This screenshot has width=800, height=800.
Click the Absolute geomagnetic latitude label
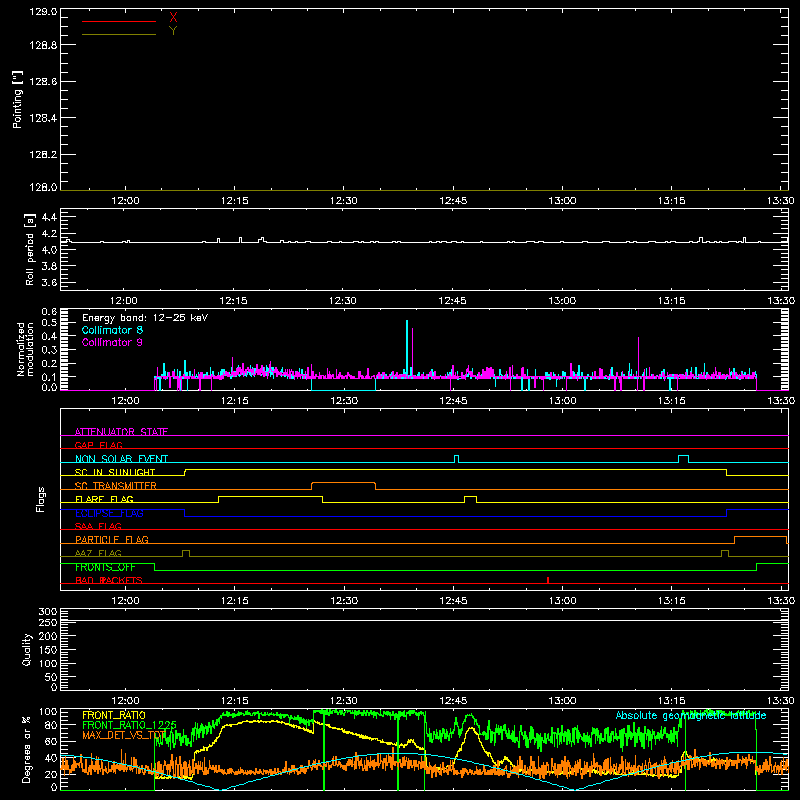[691, 715]
